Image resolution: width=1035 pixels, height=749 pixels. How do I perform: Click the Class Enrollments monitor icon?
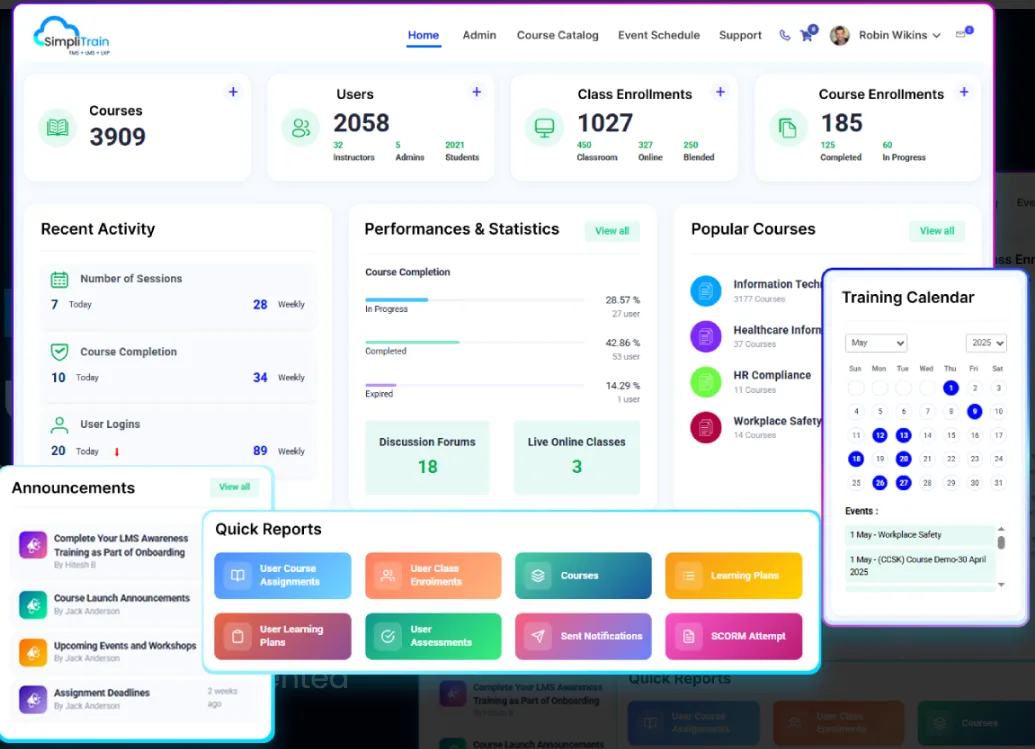click(543, 128)
